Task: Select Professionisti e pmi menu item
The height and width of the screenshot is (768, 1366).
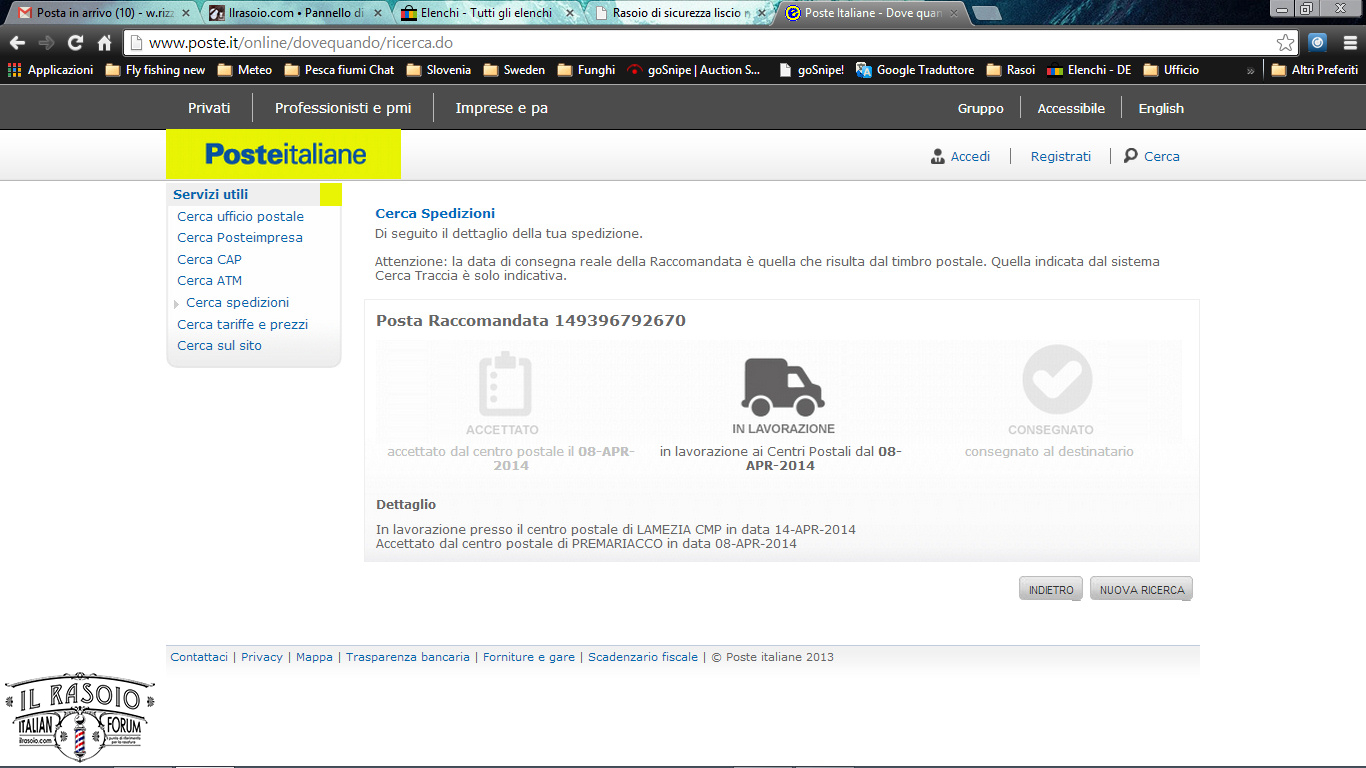Action: click(x=343, y=108)
